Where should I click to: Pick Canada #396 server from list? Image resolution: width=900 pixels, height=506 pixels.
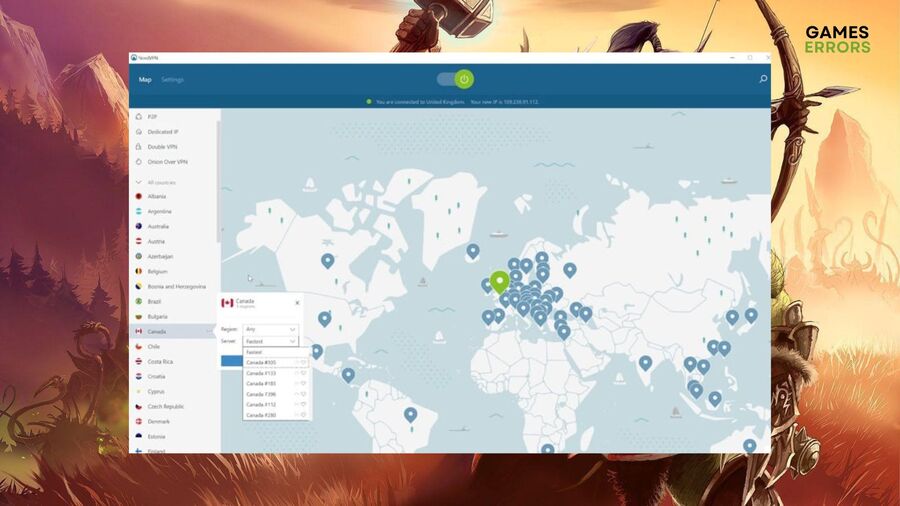(x=276, y=394)
